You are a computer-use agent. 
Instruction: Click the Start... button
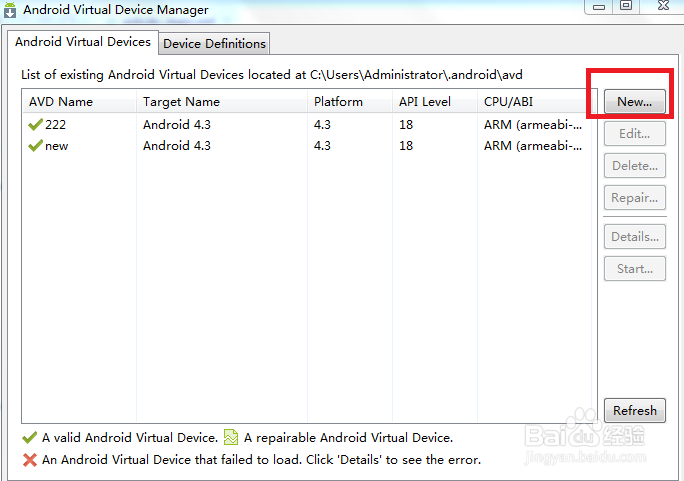(635, 269)
